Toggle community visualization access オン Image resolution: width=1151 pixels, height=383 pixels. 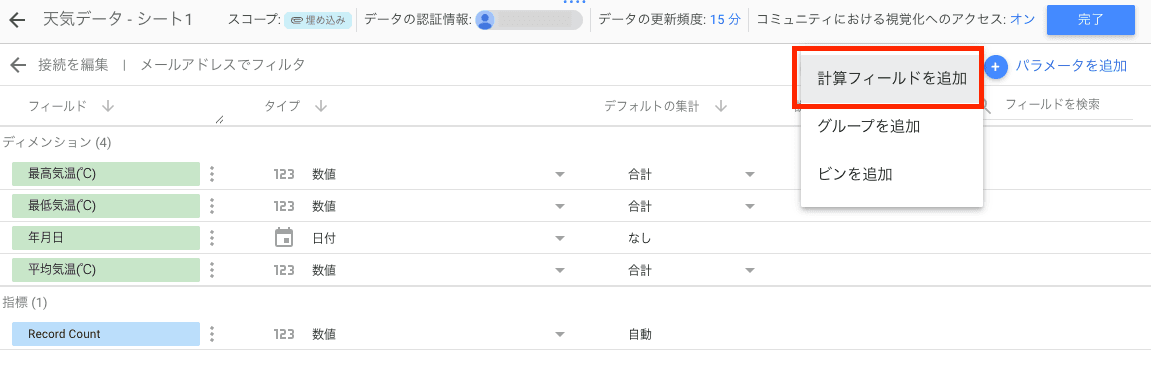coord(1023,20)
